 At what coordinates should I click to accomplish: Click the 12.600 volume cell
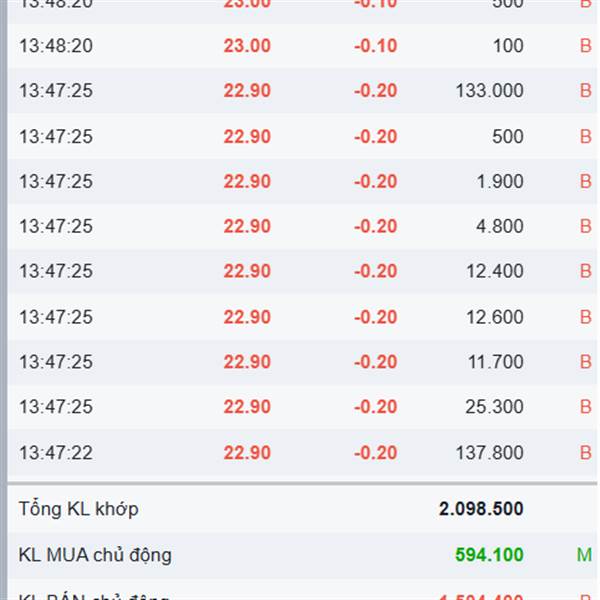[494, 317]
